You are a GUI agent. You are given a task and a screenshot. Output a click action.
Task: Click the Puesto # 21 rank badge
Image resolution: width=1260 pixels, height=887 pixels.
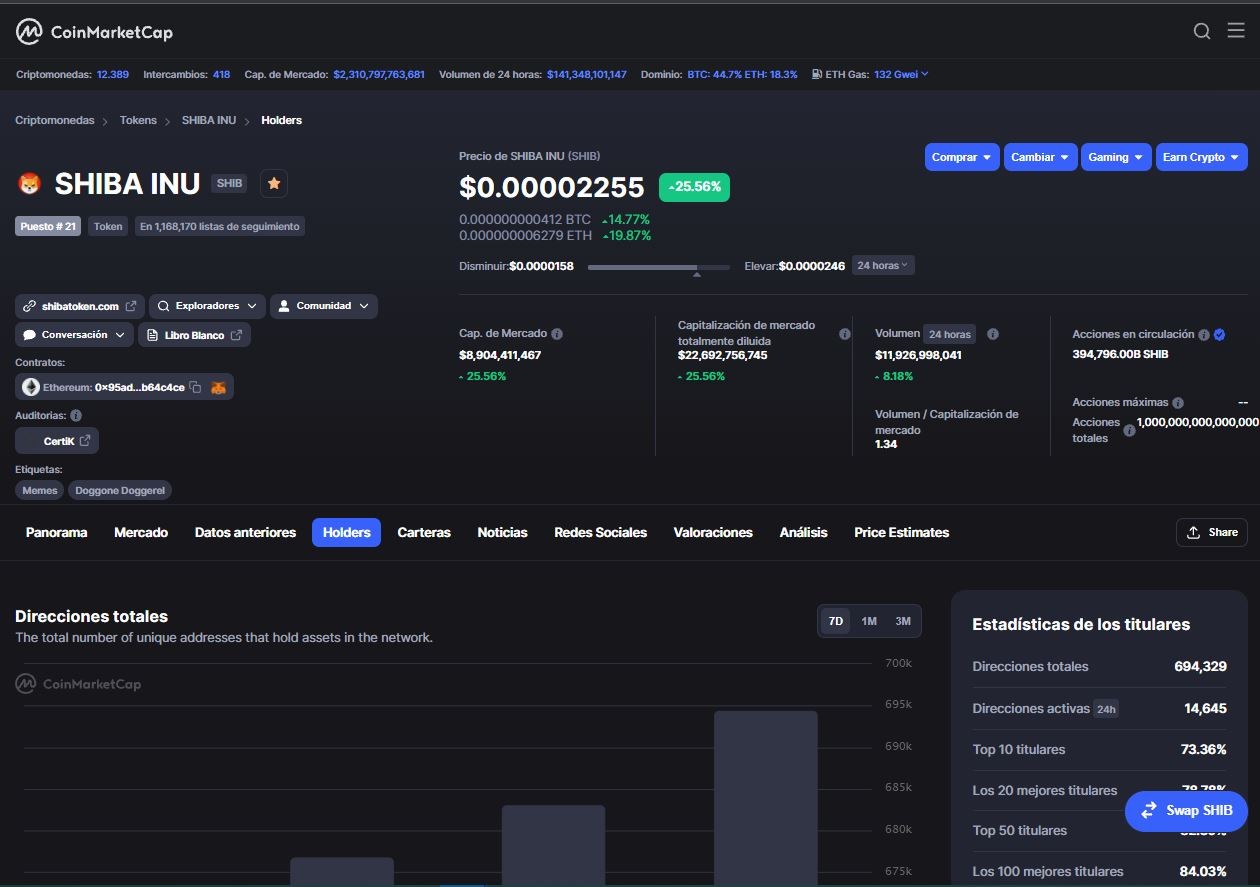(48, 226)
